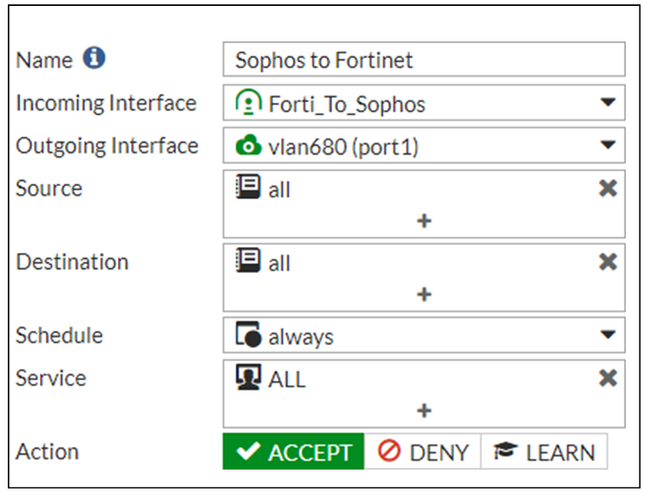The image size is (650, 498).
Task: Remove 'all' from the Source field
Action: [x=607, y=188]
